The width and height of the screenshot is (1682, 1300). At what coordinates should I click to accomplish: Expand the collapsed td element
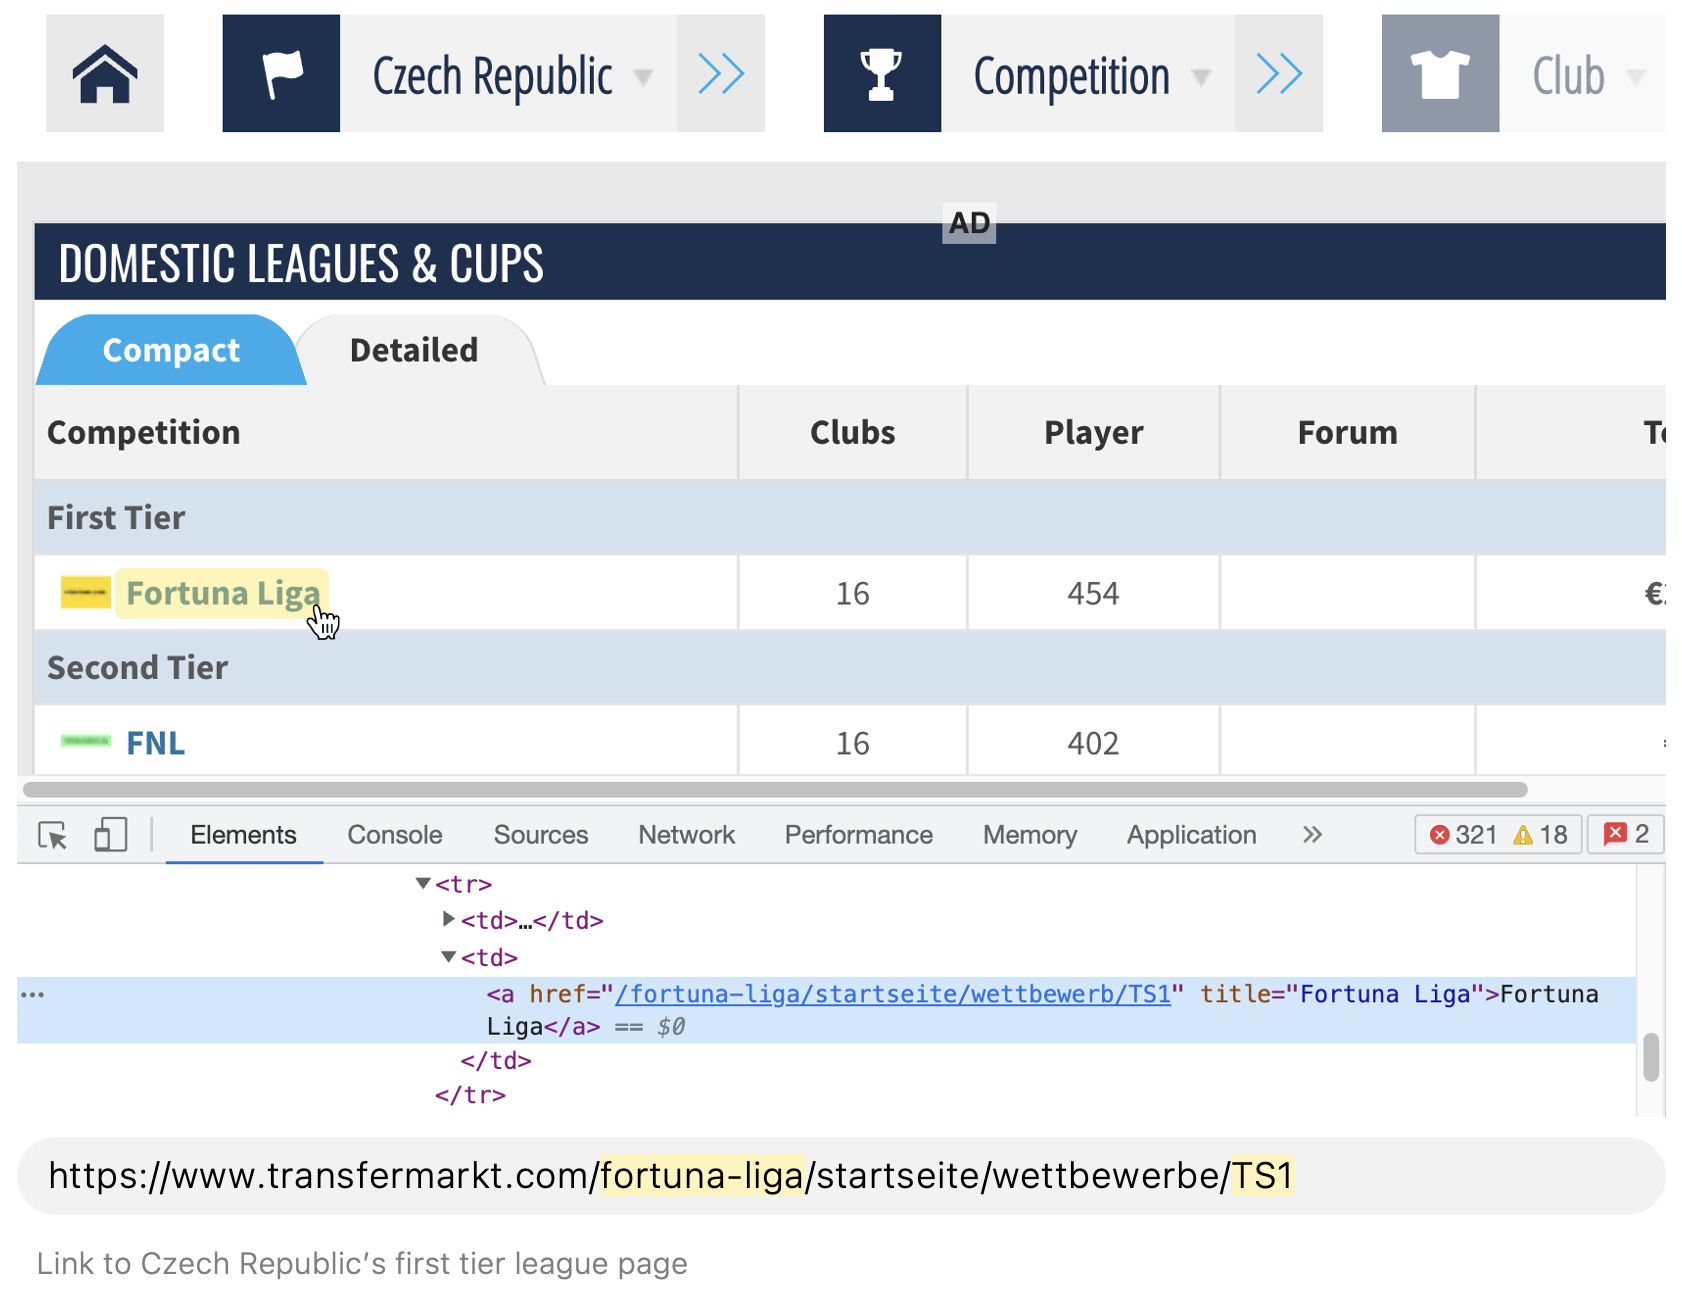[x=449, y=920]
